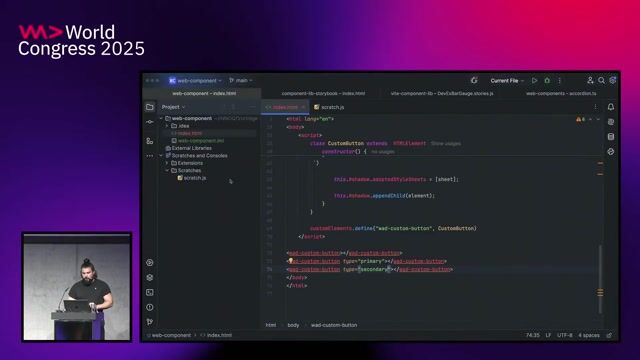The height and width of the screenshot is (360, 640).
Task: Open the Services tool window icon
Action: coord(150,262)
